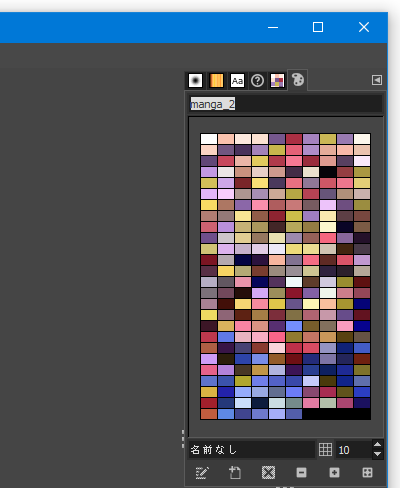This screenshot has height=488, width=400.
Task: Click the color entry name field 名前なし
Action: [252, 450]
